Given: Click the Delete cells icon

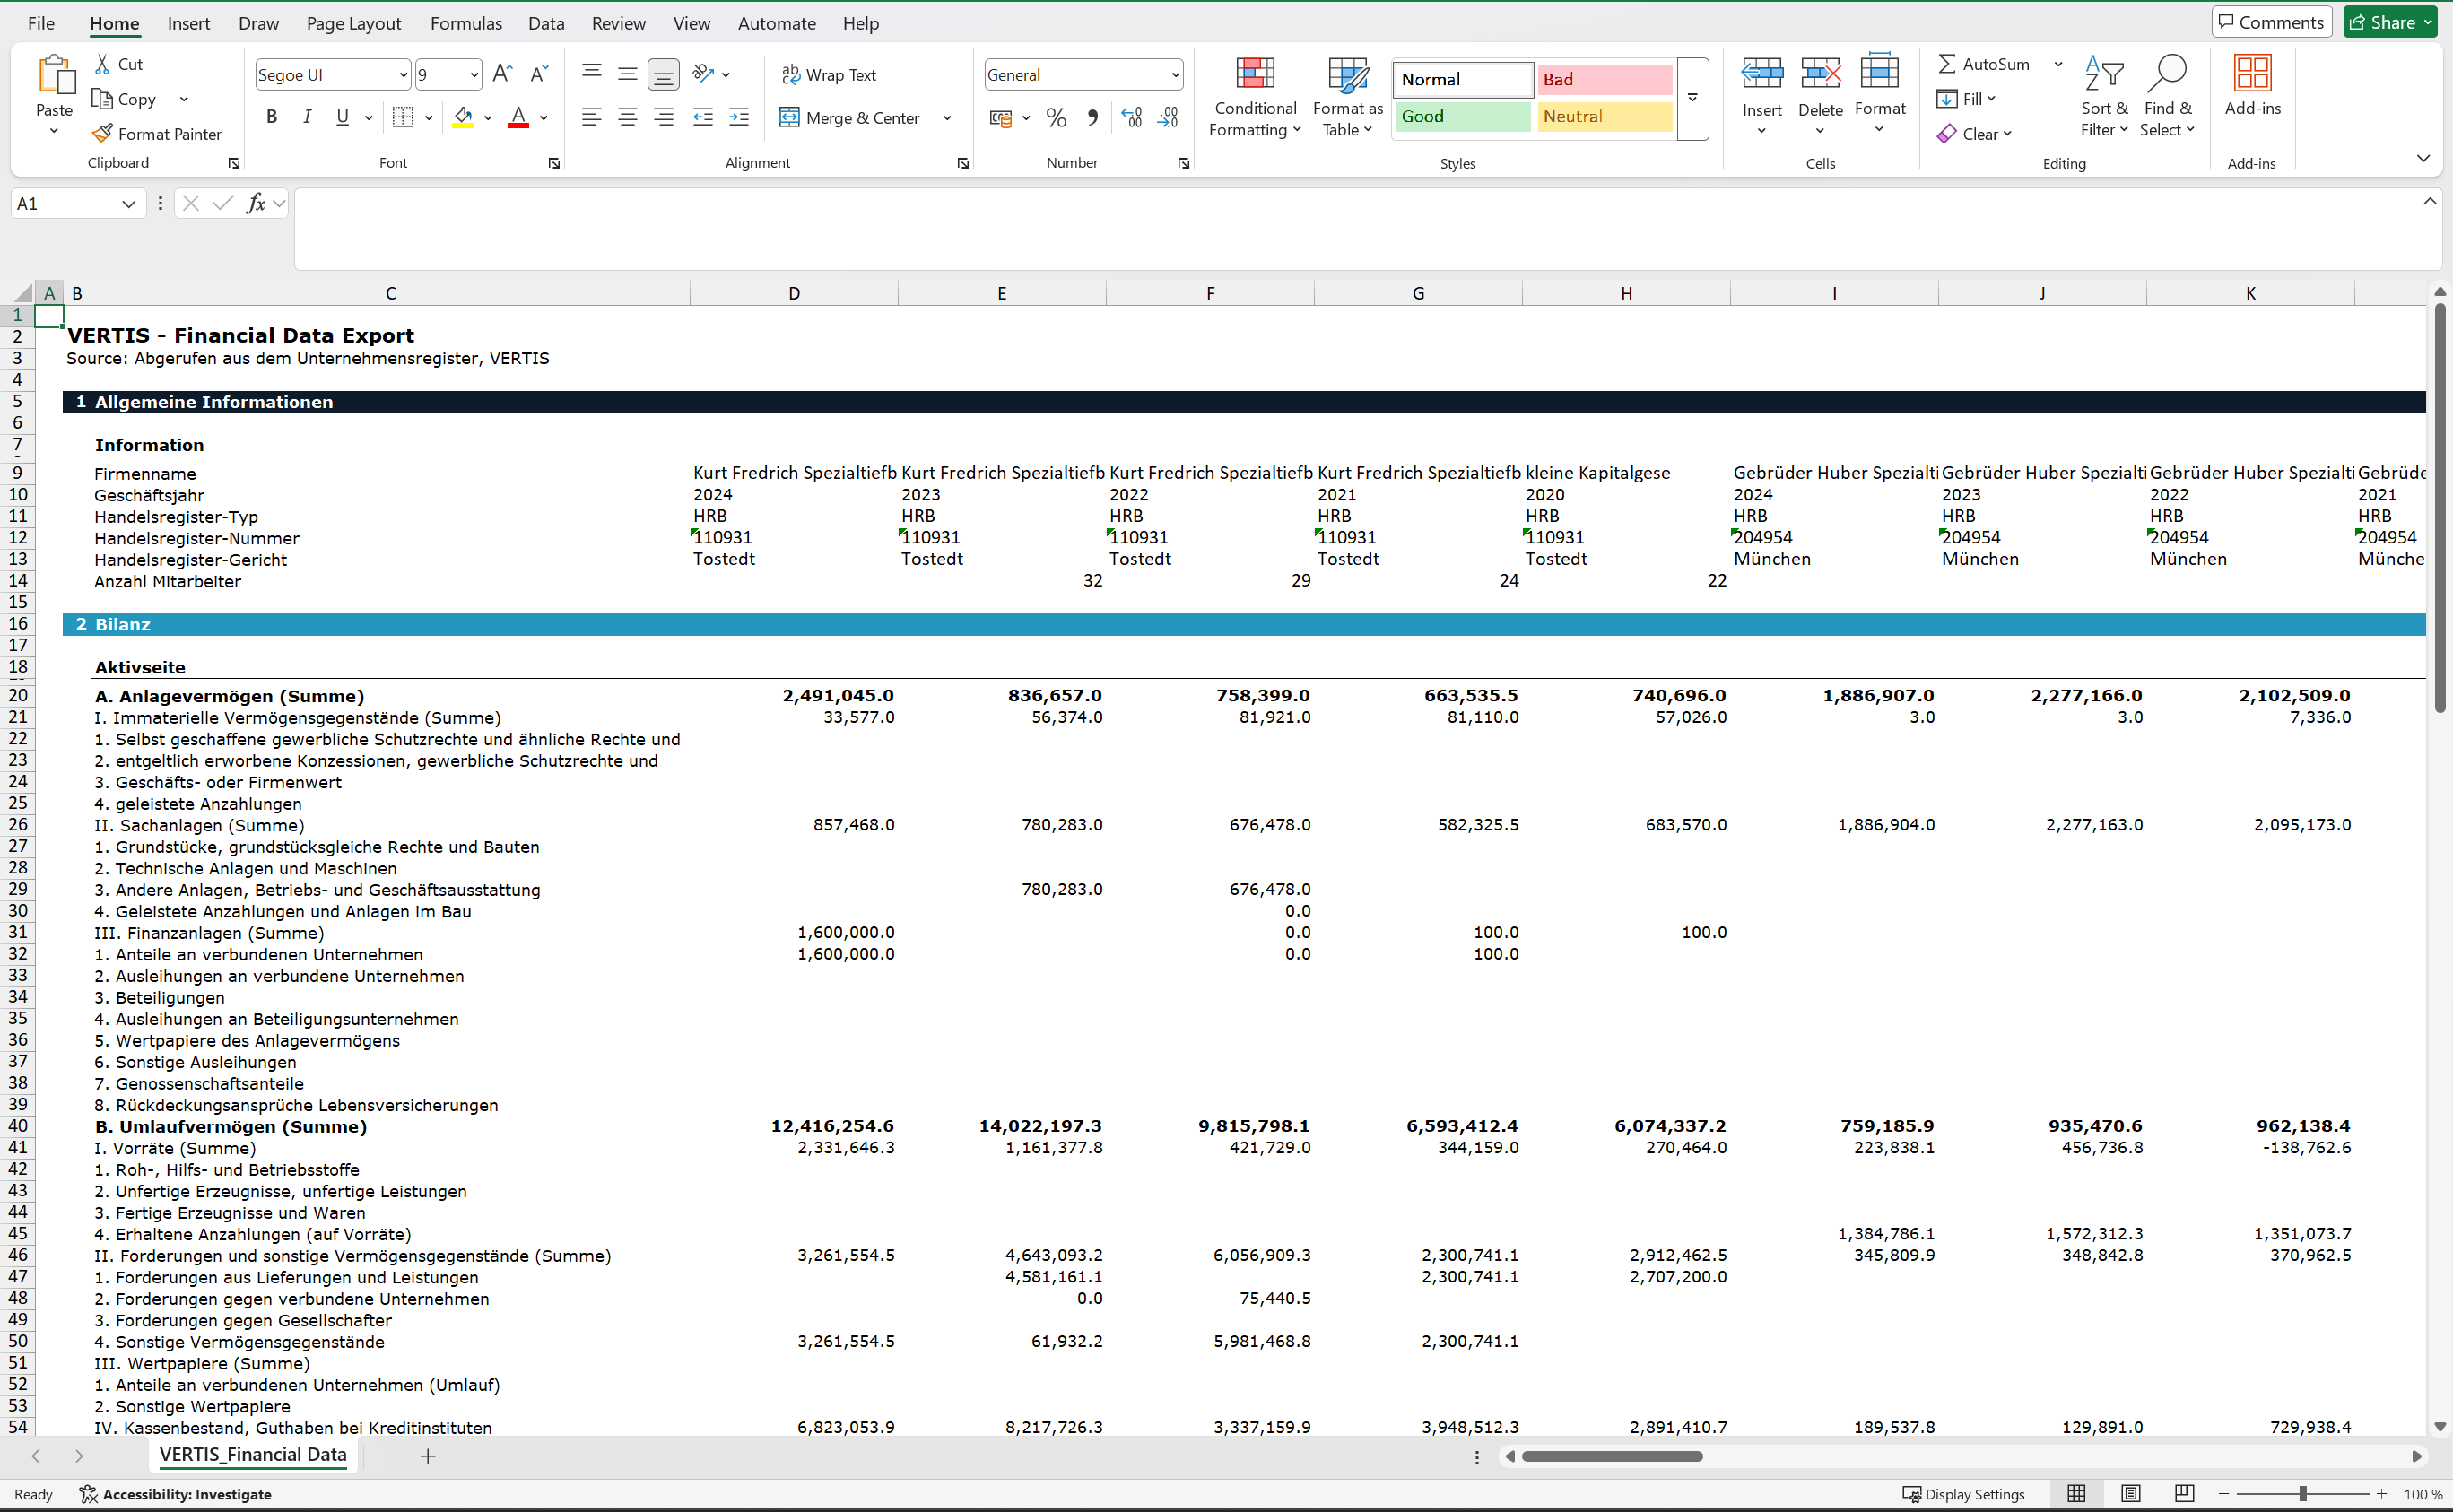Looking at the screenshot, I should tap(1820, 74).
